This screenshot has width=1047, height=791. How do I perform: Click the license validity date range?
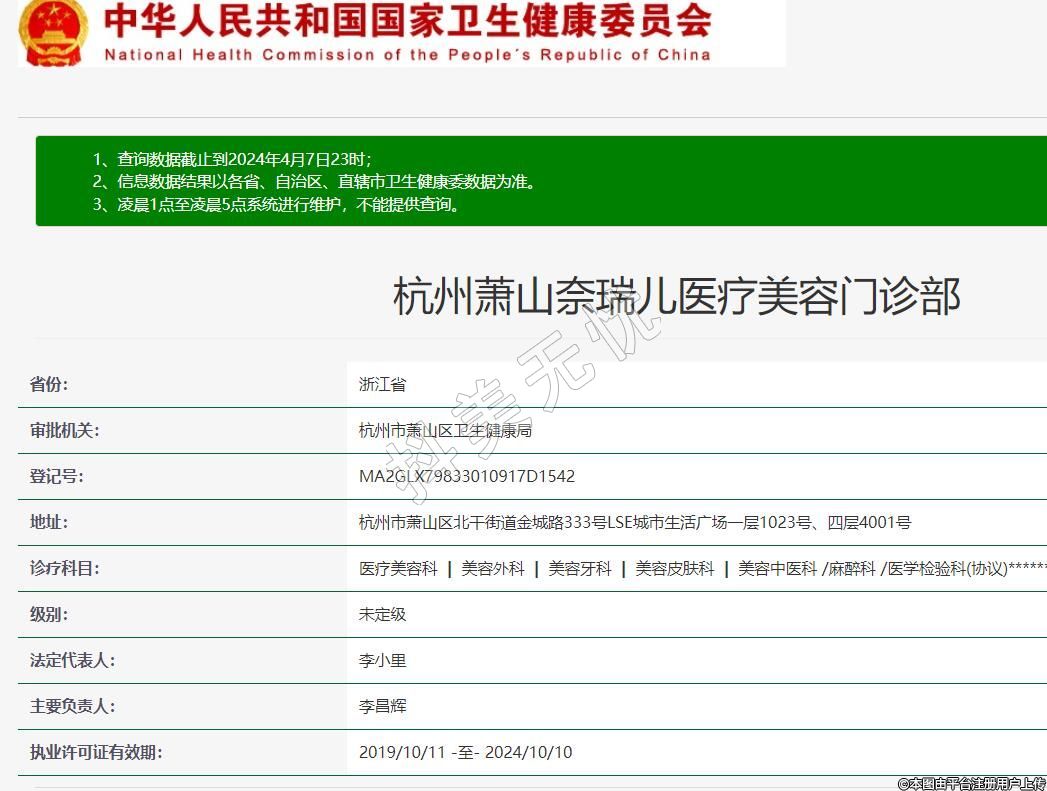tap(465, 753)
